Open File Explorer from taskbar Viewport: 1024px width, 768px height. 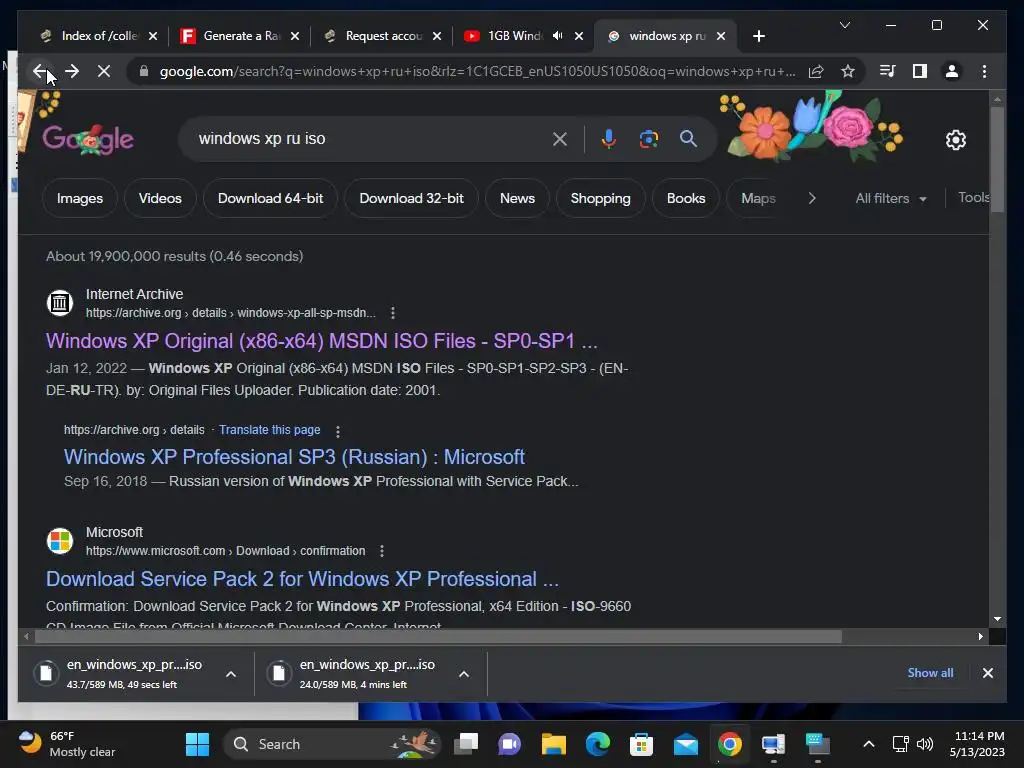click(x=553, y=744)
